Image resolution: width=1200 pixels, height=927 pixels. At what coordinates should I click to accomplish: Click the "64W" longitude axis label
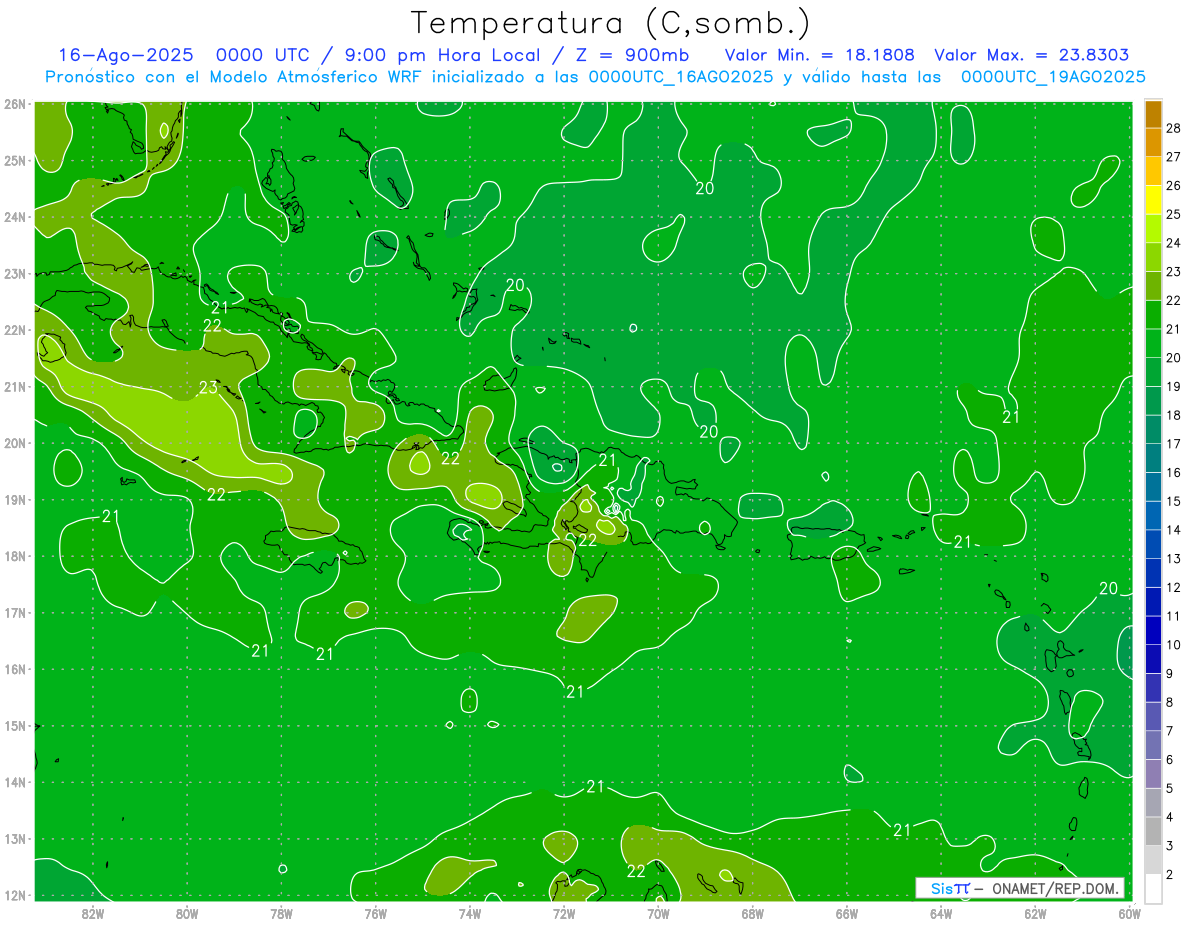941,913
